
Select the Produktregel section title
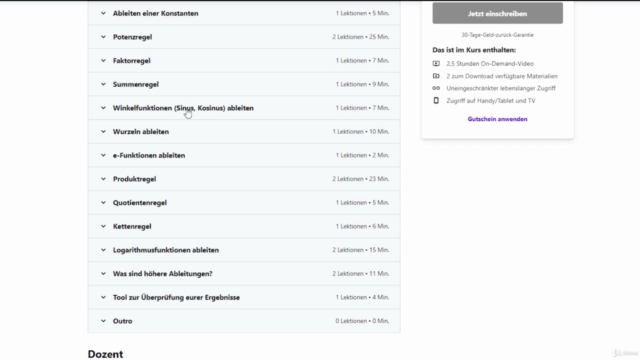[134, 179]
